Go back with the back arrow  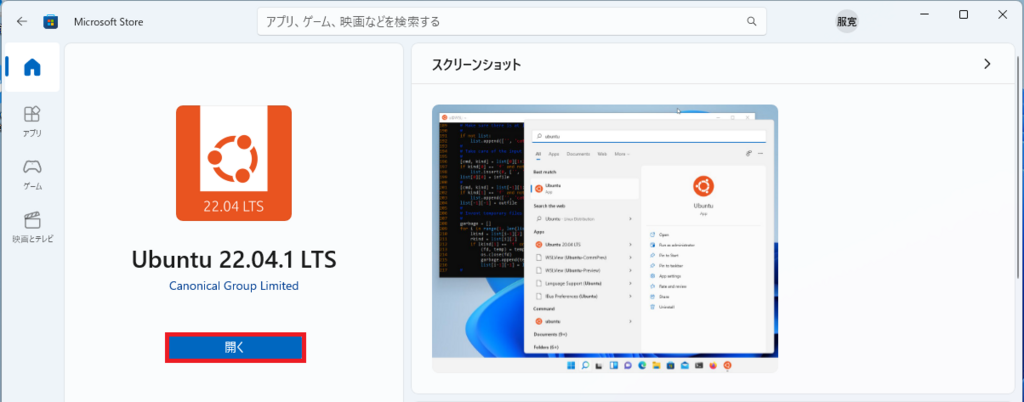(x=22, y=22)
